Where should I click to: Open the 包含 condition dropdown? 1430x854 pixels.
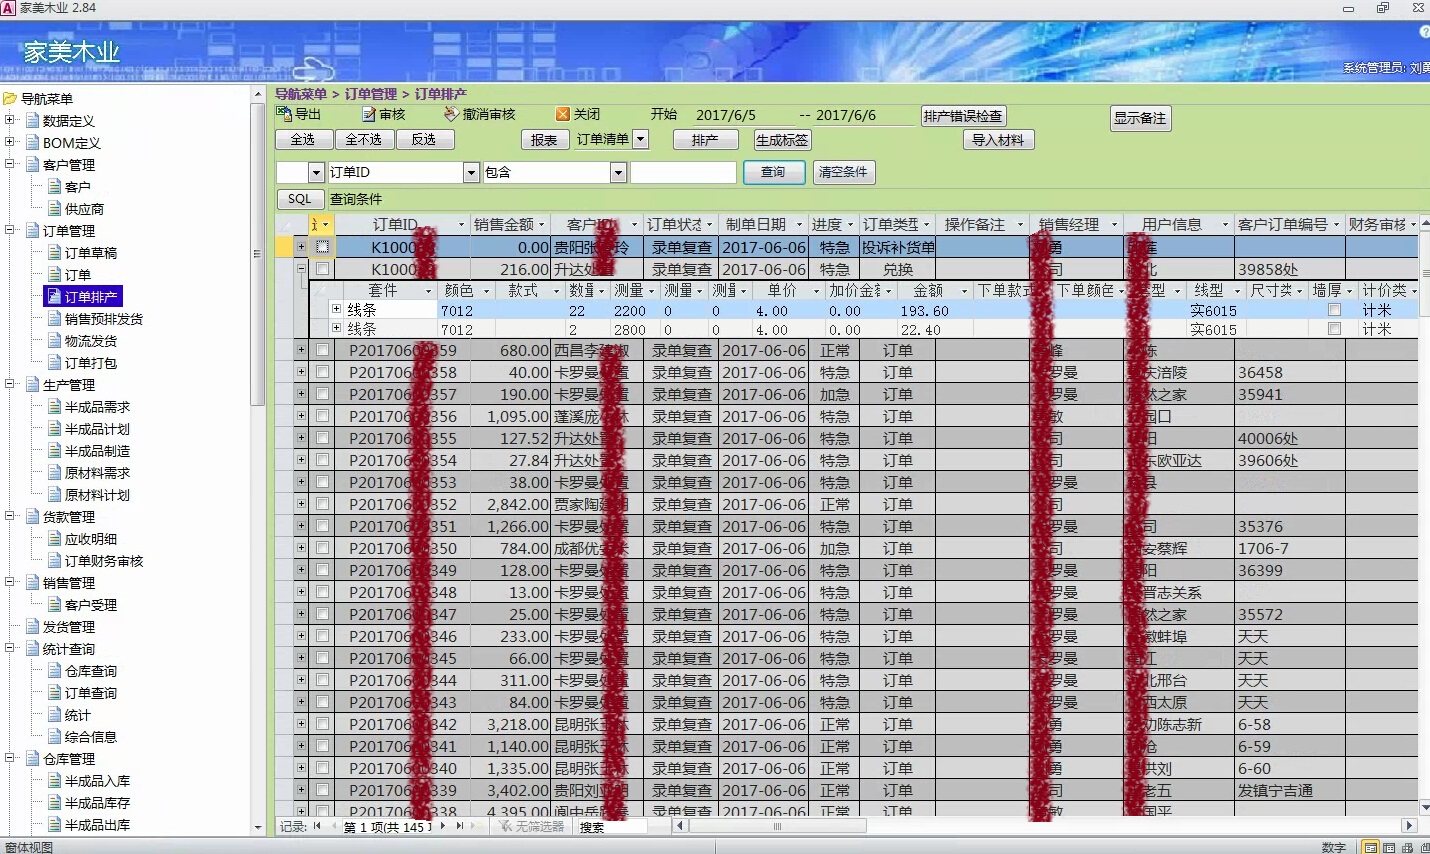tap(618, 173)
